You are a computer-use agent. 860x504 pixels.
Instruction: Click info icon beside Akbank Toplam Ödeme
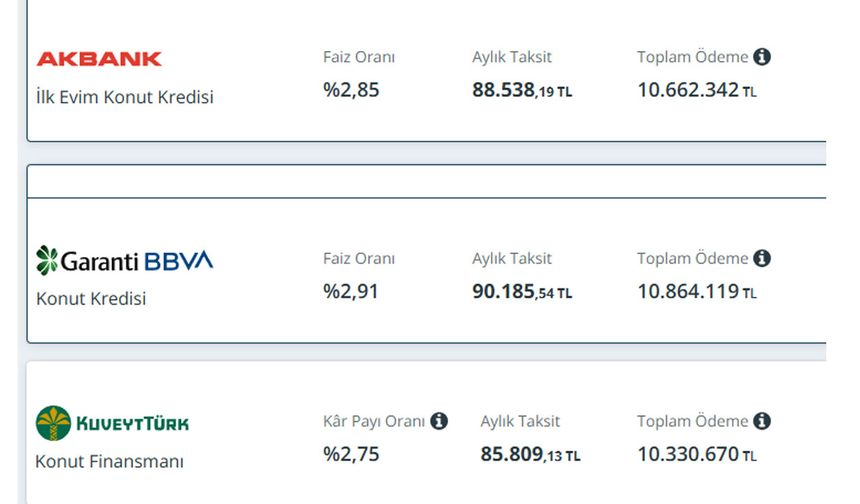tap(762, 57)
